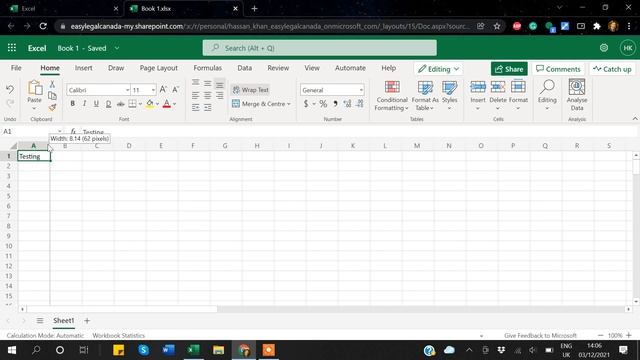
Task: Click the Redo arrow icon
Action: point(10,103)
